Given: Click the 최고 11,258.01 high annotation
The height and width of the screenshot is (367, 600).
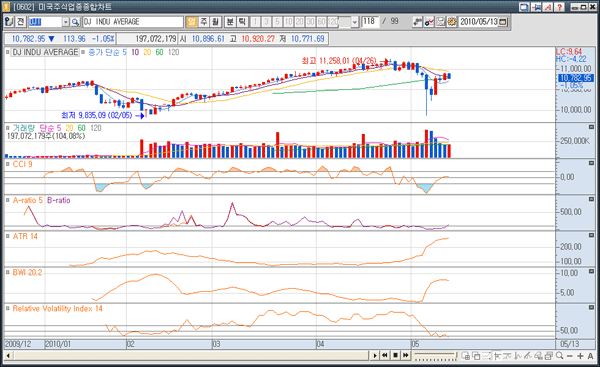Looking at the screenshot, I should pos(339,61).
